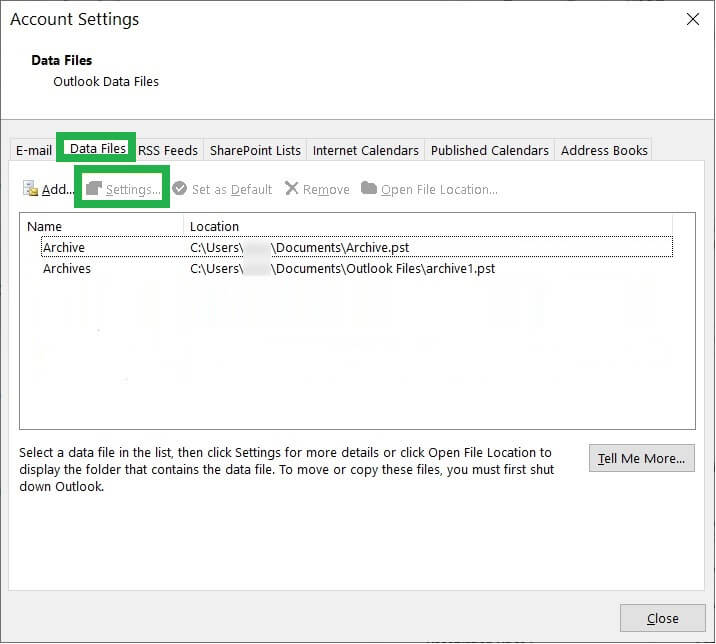Click the Set as Default checkmark icon
This screenshot has height=644, width=716.
click(179, 188)
